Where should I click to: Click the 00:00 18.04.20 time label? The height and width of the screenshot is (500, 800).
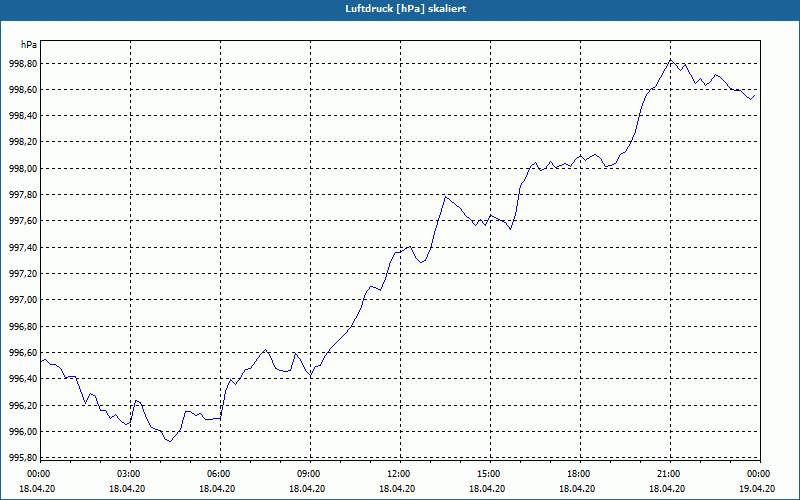tap(37, 481)
